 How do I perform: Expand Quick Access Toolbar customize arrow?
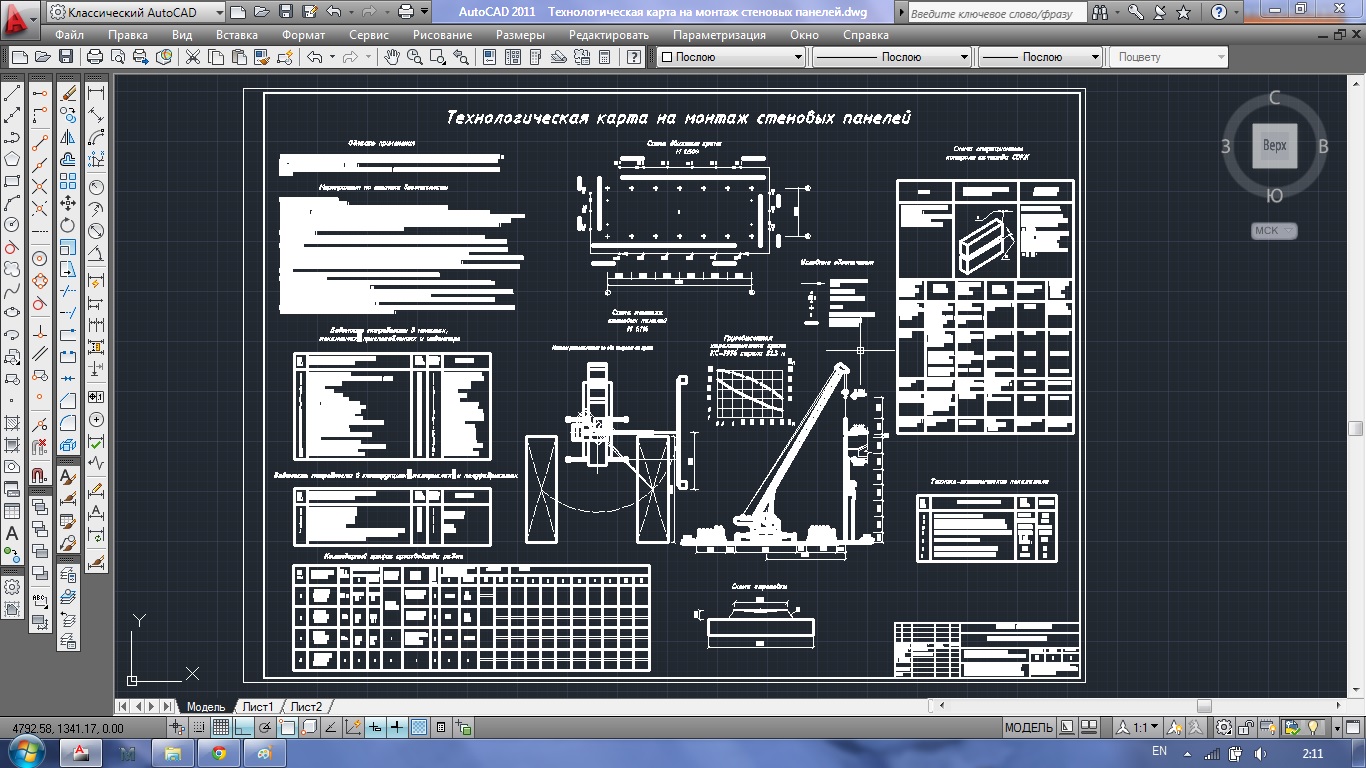(x=425, y=12)
